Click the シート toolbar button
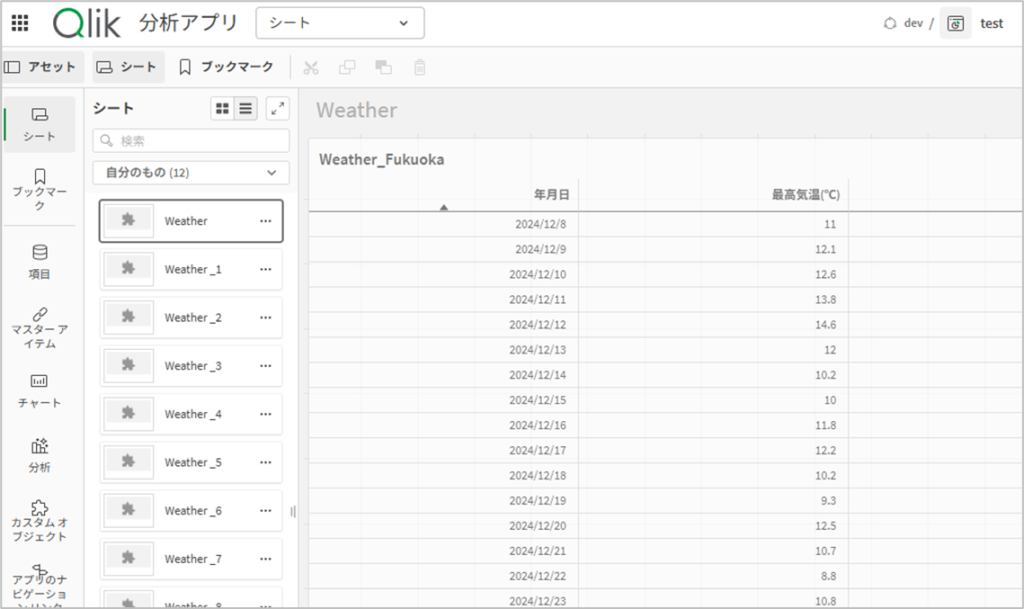 pos(128,67)
